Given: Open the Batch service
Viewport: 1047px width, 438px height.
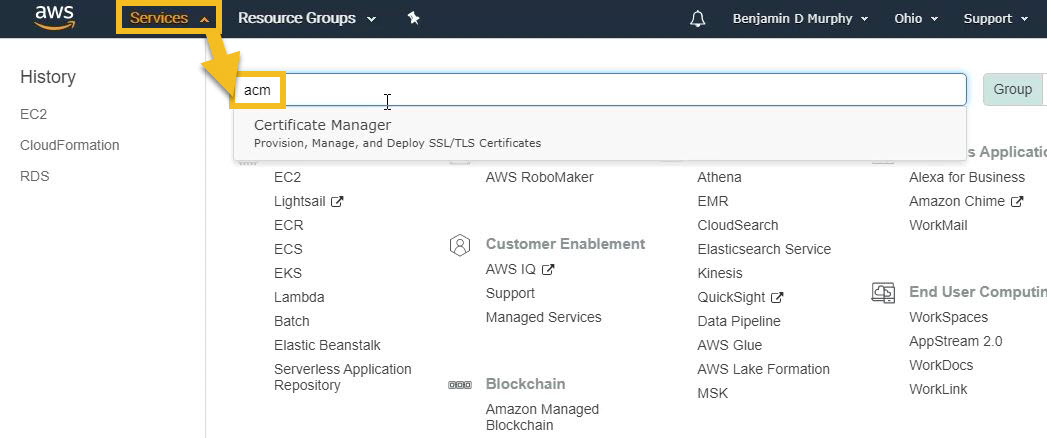Looking at the screenshot, I should click(292, 321).
